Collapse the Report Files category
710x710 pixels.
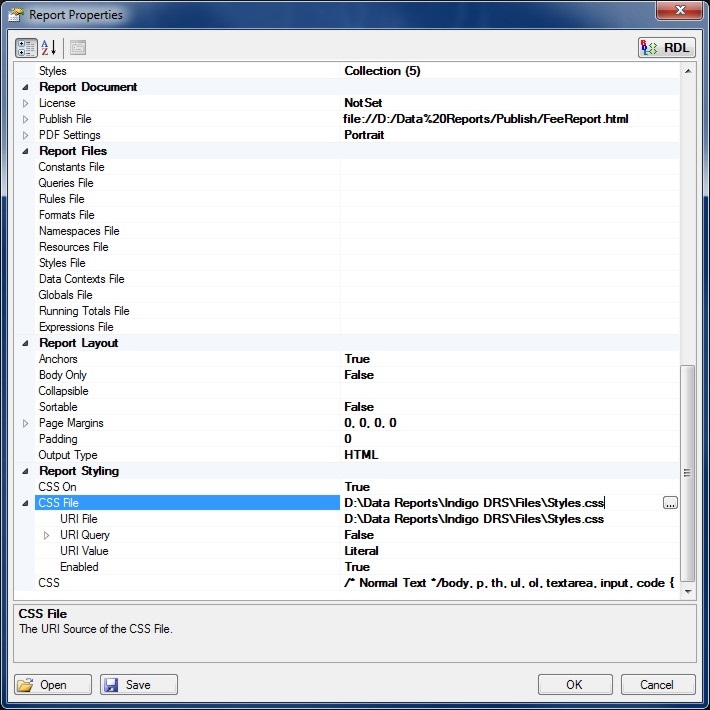point(25,151)
